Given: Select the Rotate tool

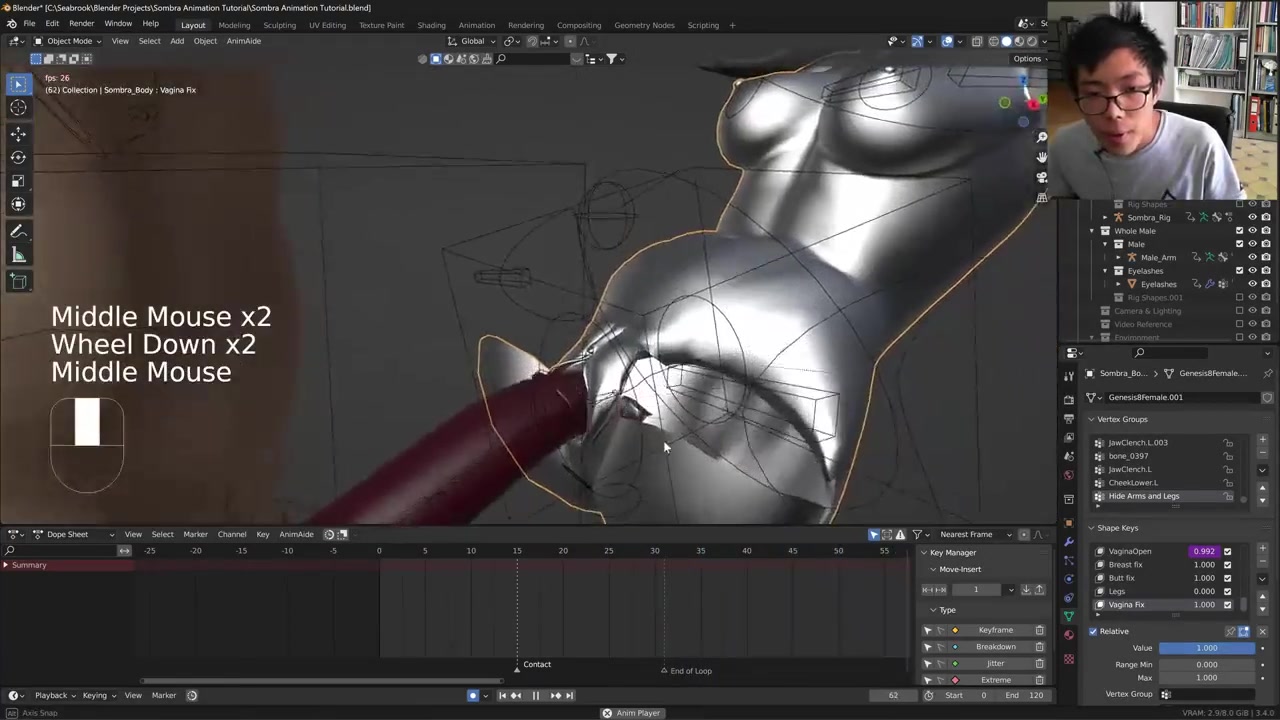Looking at the screenshot, I should (x=18, y=157).
